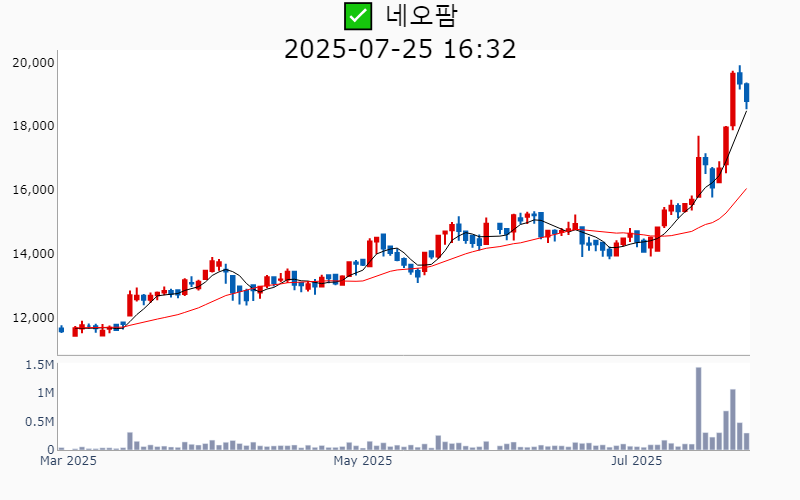The height and width of the screenshot is (500, 800).
Task: Click the 12,000 price axis label
Action: point(33,317)
